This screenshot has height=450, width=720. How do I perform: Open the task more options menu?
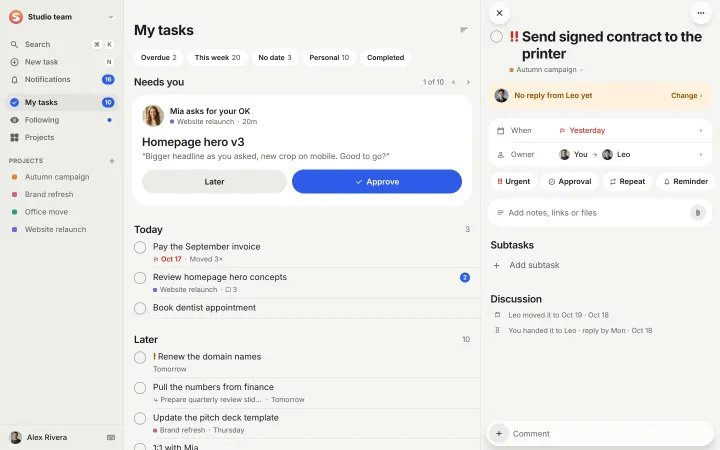[x=701, y=13]
